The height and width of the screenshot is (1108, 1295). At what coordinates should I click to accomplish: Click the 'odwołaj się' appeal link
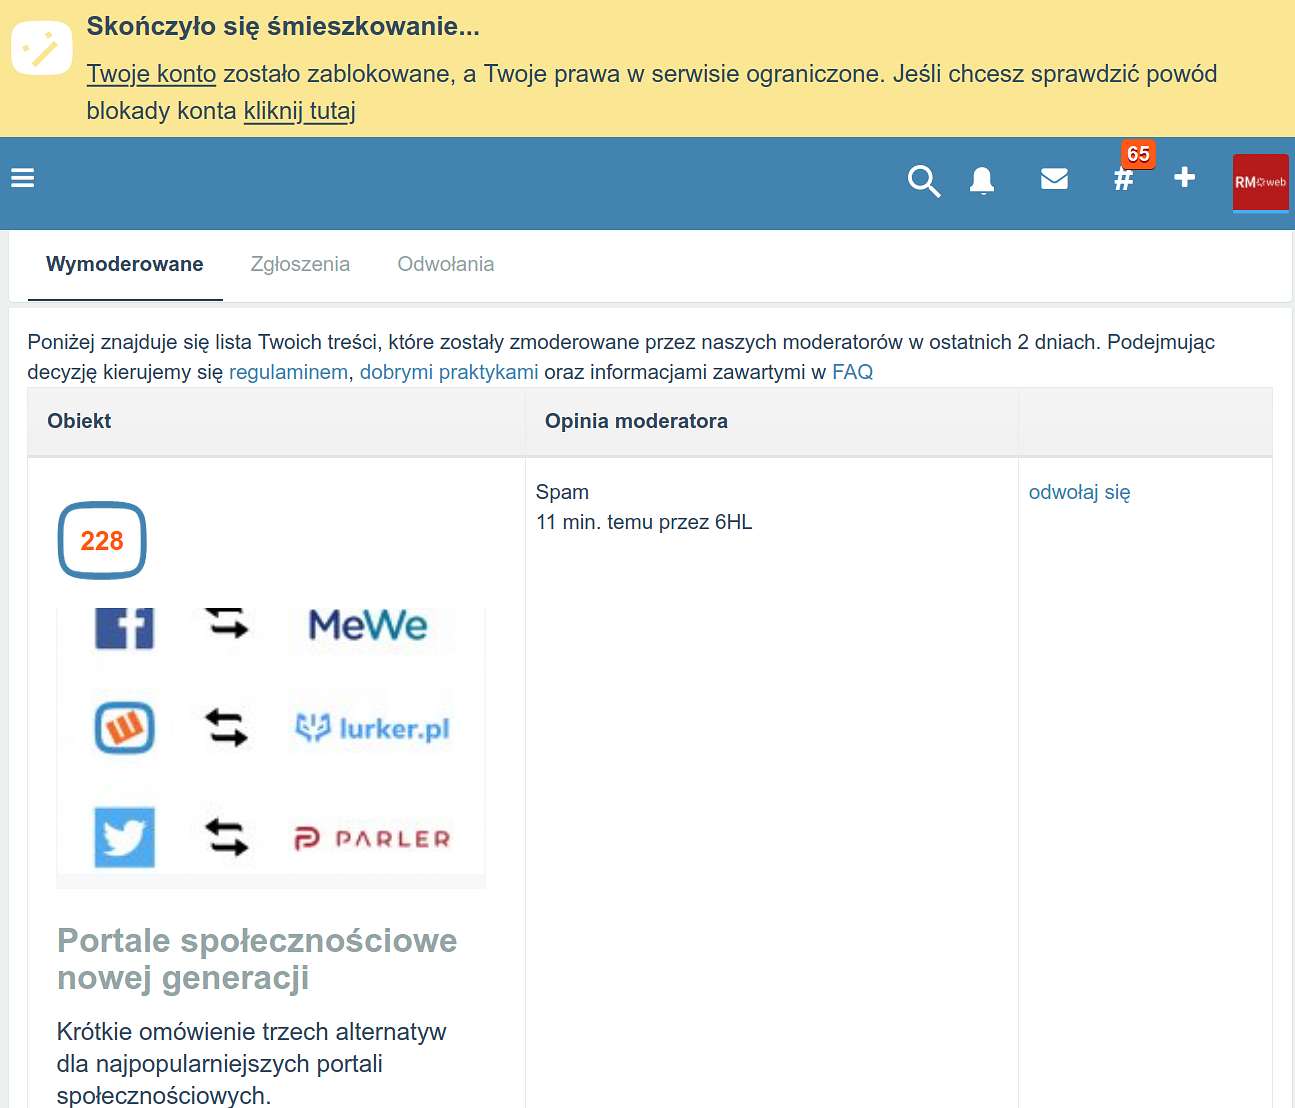click(1079, 492)
